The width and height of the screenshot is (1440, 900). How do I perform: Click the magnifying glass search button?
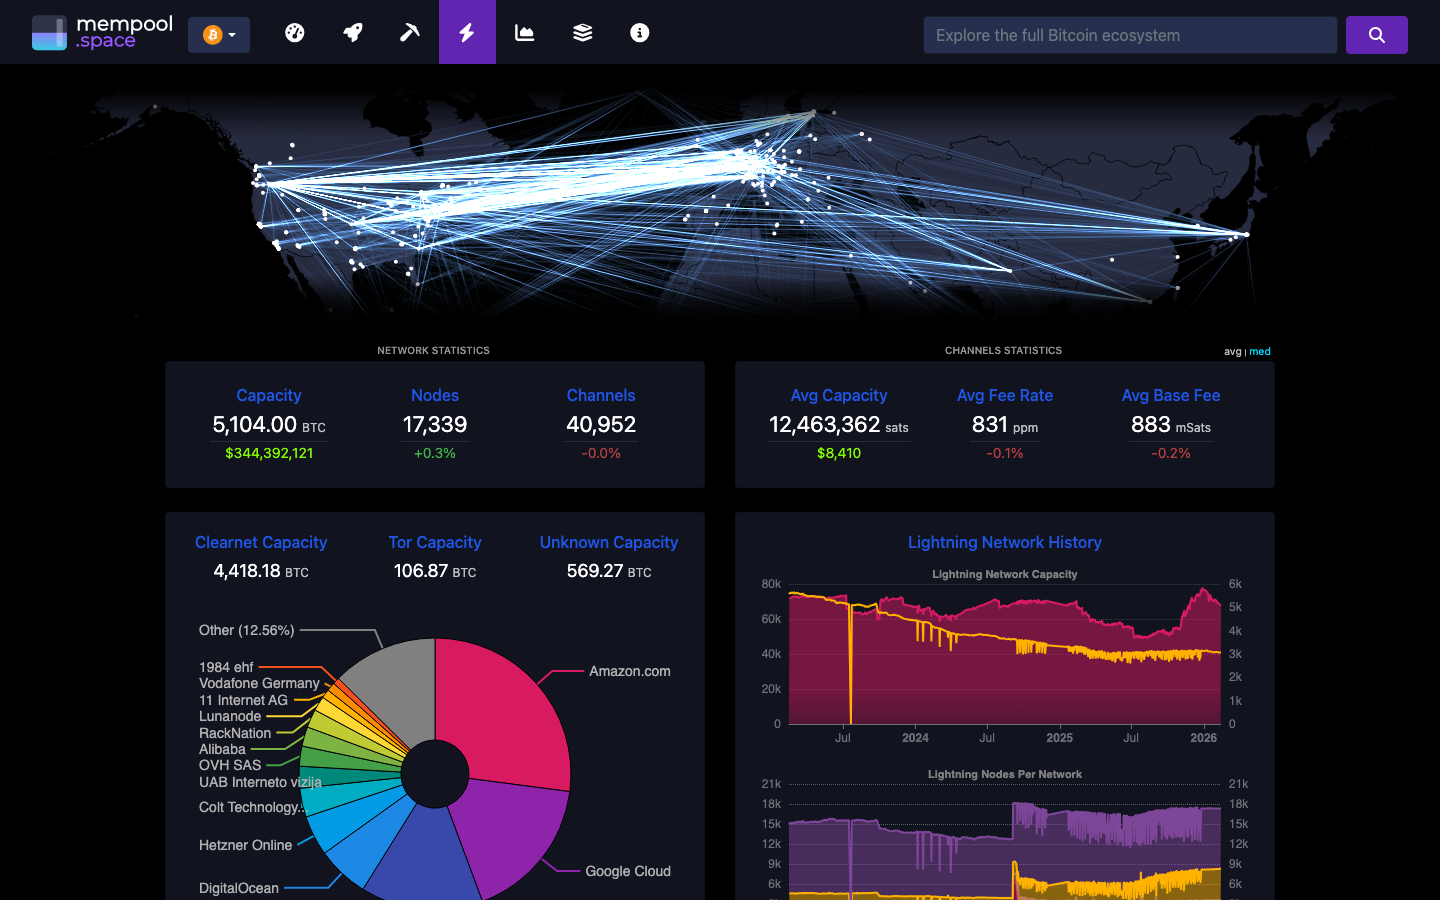[1377, 34]
